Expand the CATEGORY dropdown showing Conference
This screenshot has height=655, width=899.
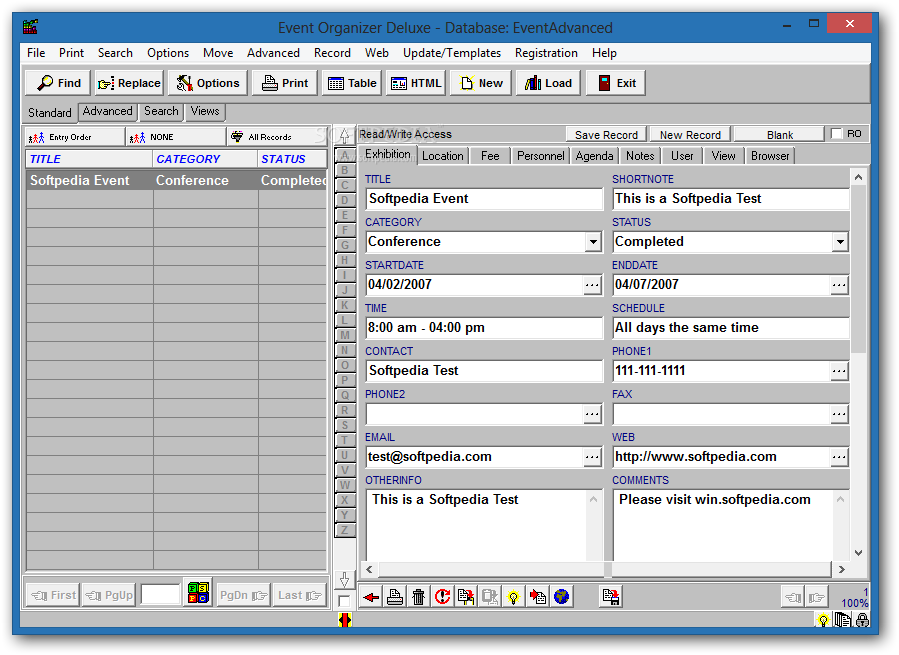coord(593,242)
